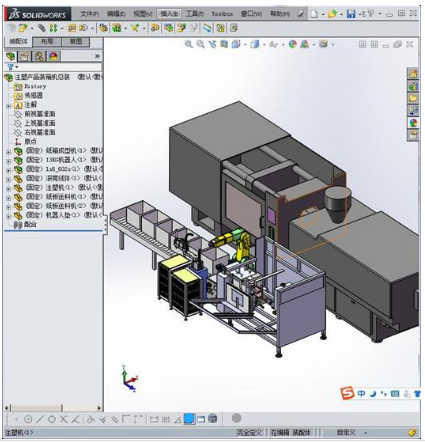
Task: Open the 文件 (File) menu
Action: click(x=89, y=14)
